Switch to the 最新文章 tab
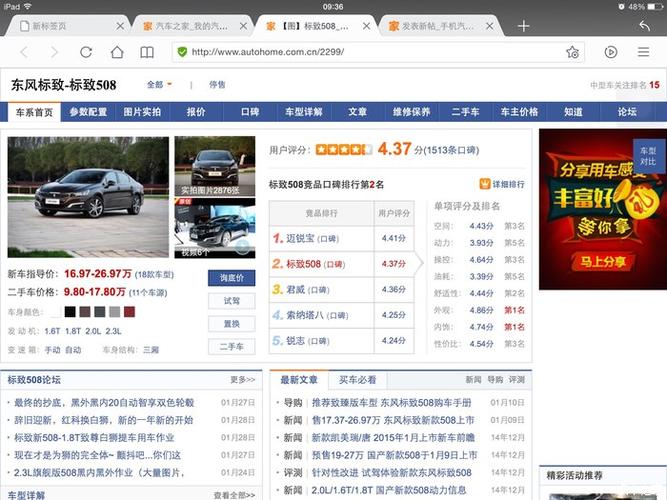Image resolution: width=667 pixels, height=500 pixels. [299, 380]
